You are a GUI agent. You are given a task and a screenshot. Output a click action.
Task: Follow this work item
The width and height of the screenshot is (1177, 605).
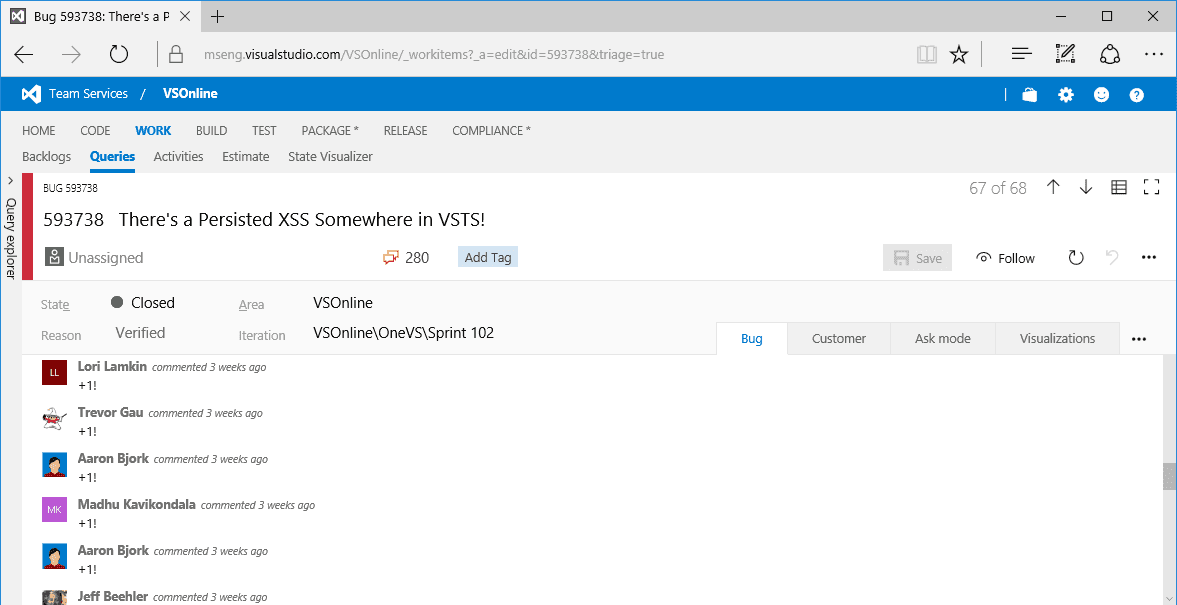point(1005,258)
